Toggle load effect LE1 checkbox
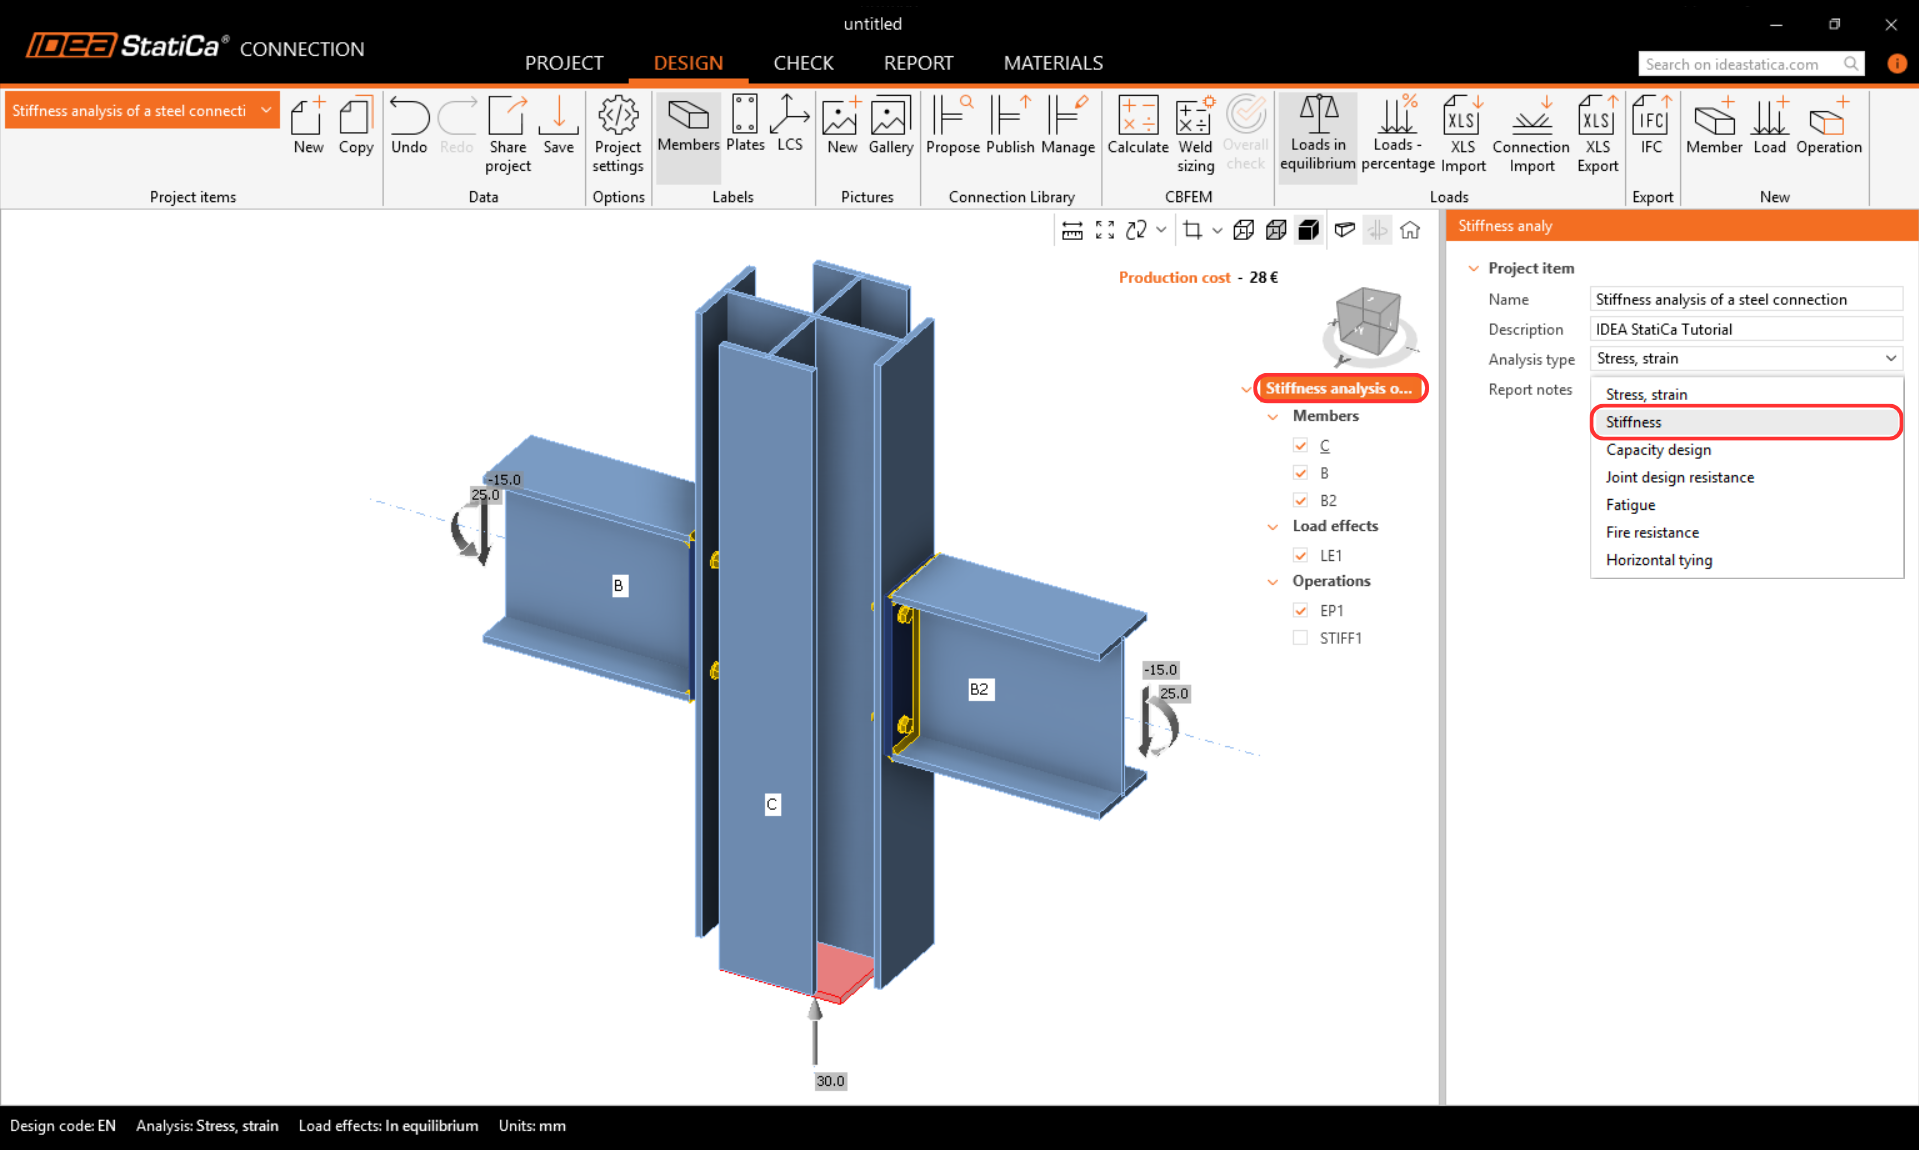 click(1300, 555)
